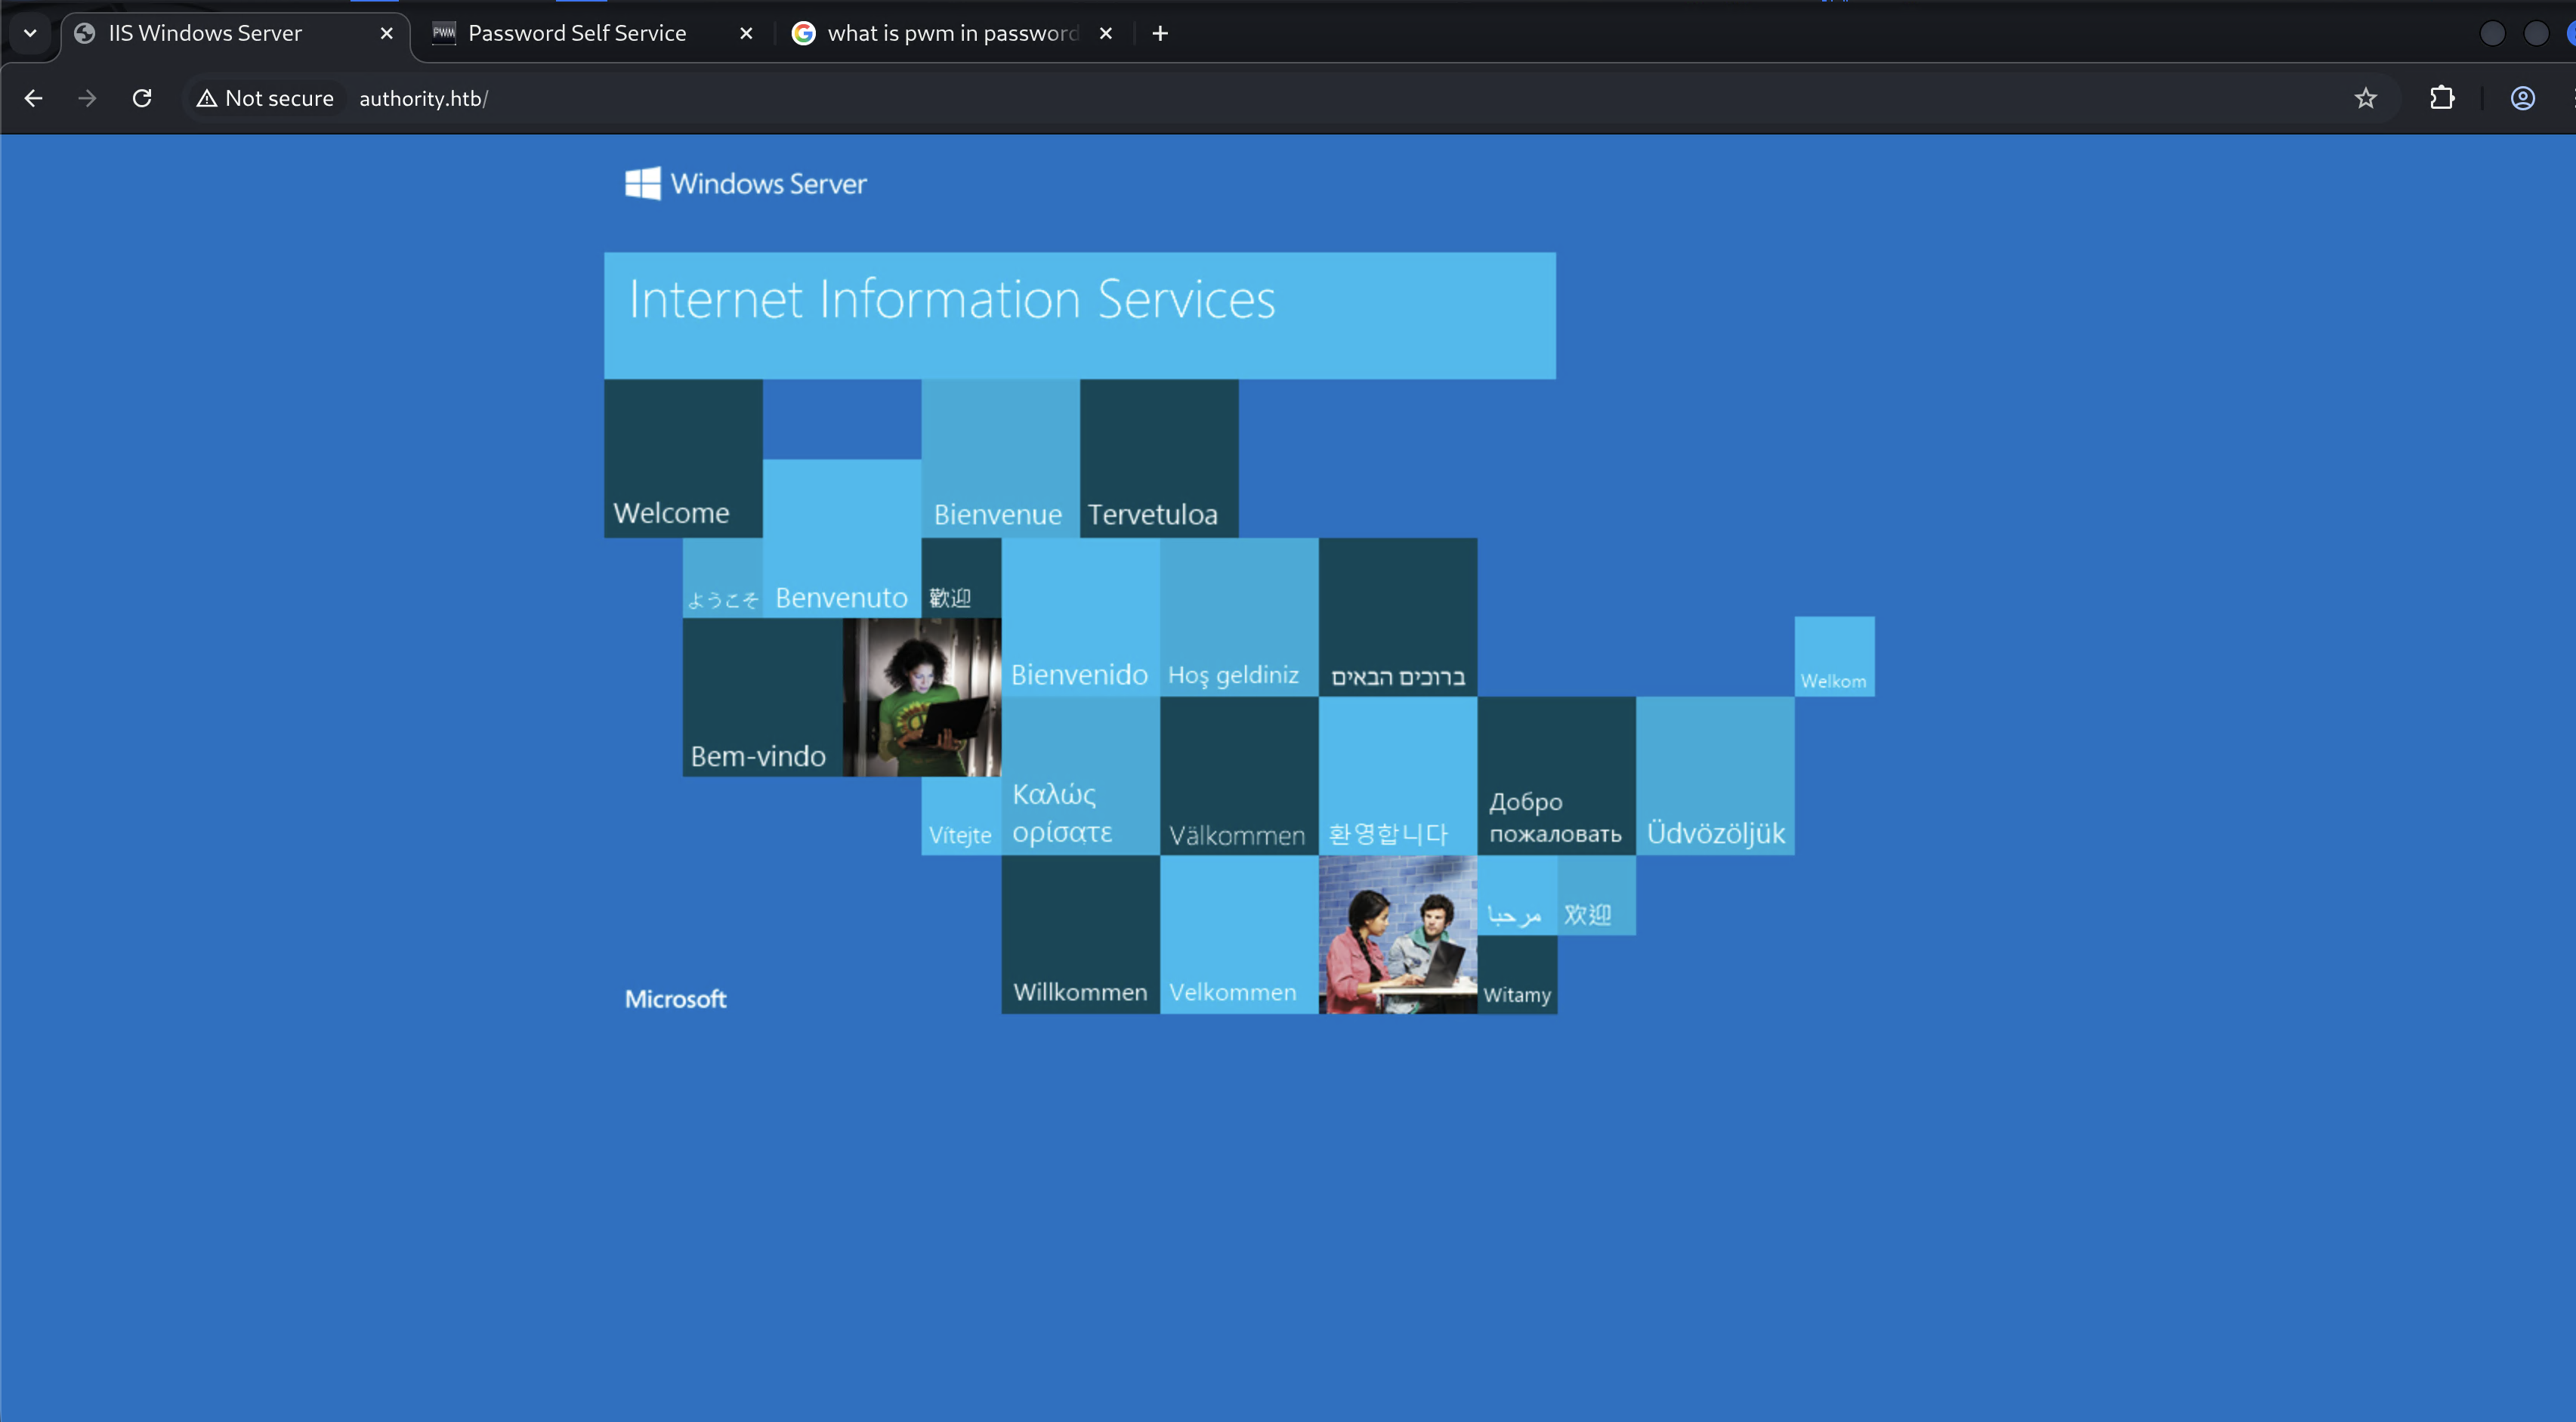Expand the tab search dropdown arrow
The image size is (2576, 1422).
[30, 33]
